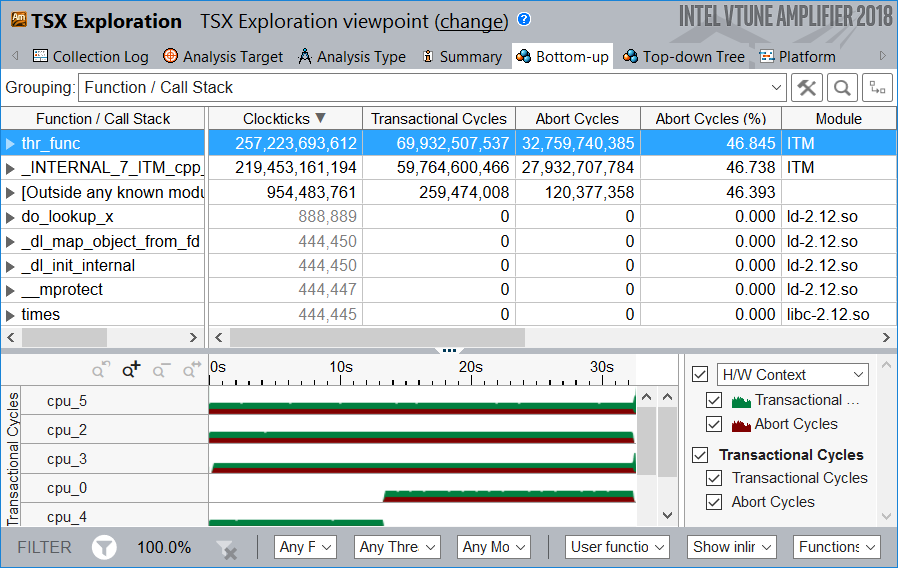Viewport: 898px width, 568px height.
Task: Click the Module column header
Action: point(838,119)
